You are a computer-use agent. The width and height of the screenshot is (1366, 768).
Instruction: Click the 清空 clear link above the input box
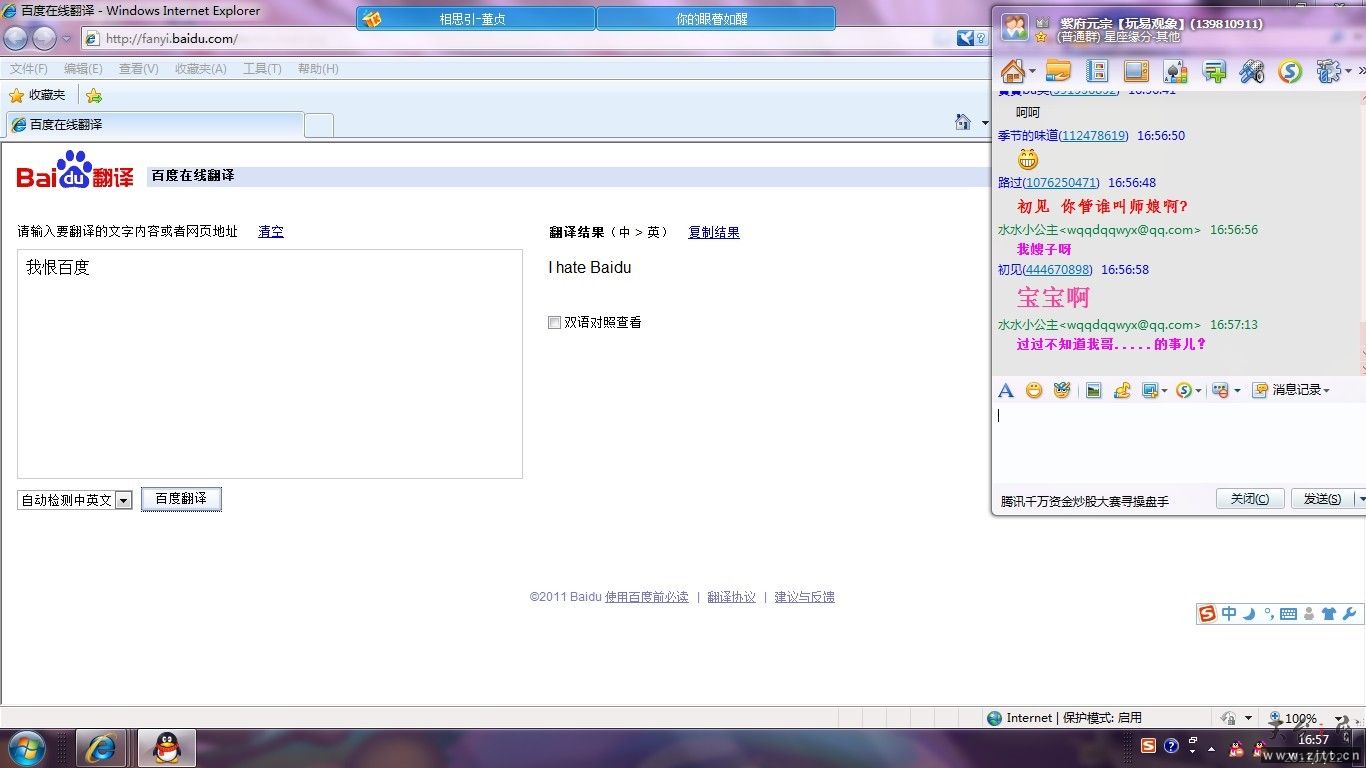coord(270,231)
